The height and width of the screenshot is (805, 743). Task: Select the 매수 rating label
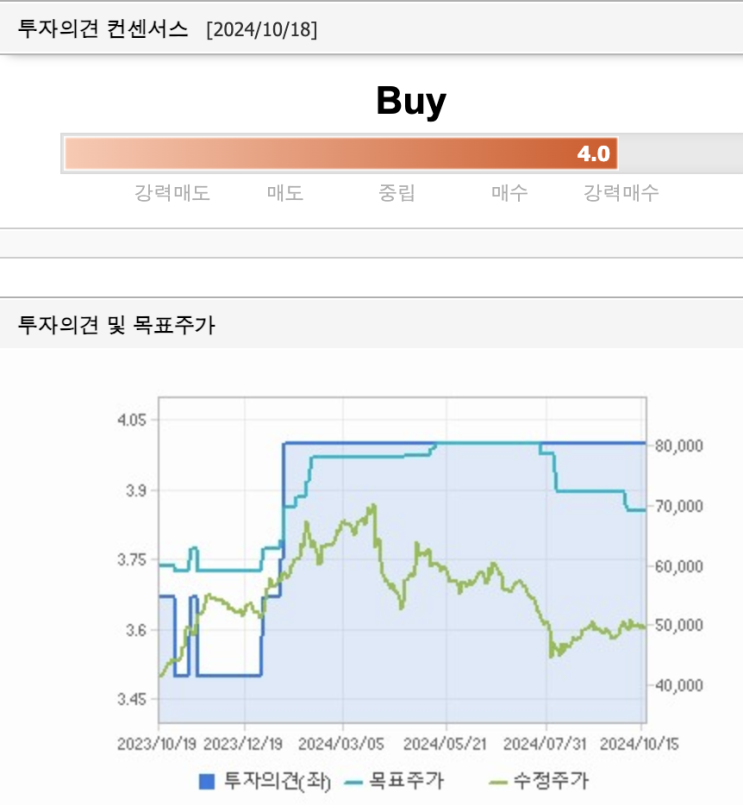[x=509, y=193]
